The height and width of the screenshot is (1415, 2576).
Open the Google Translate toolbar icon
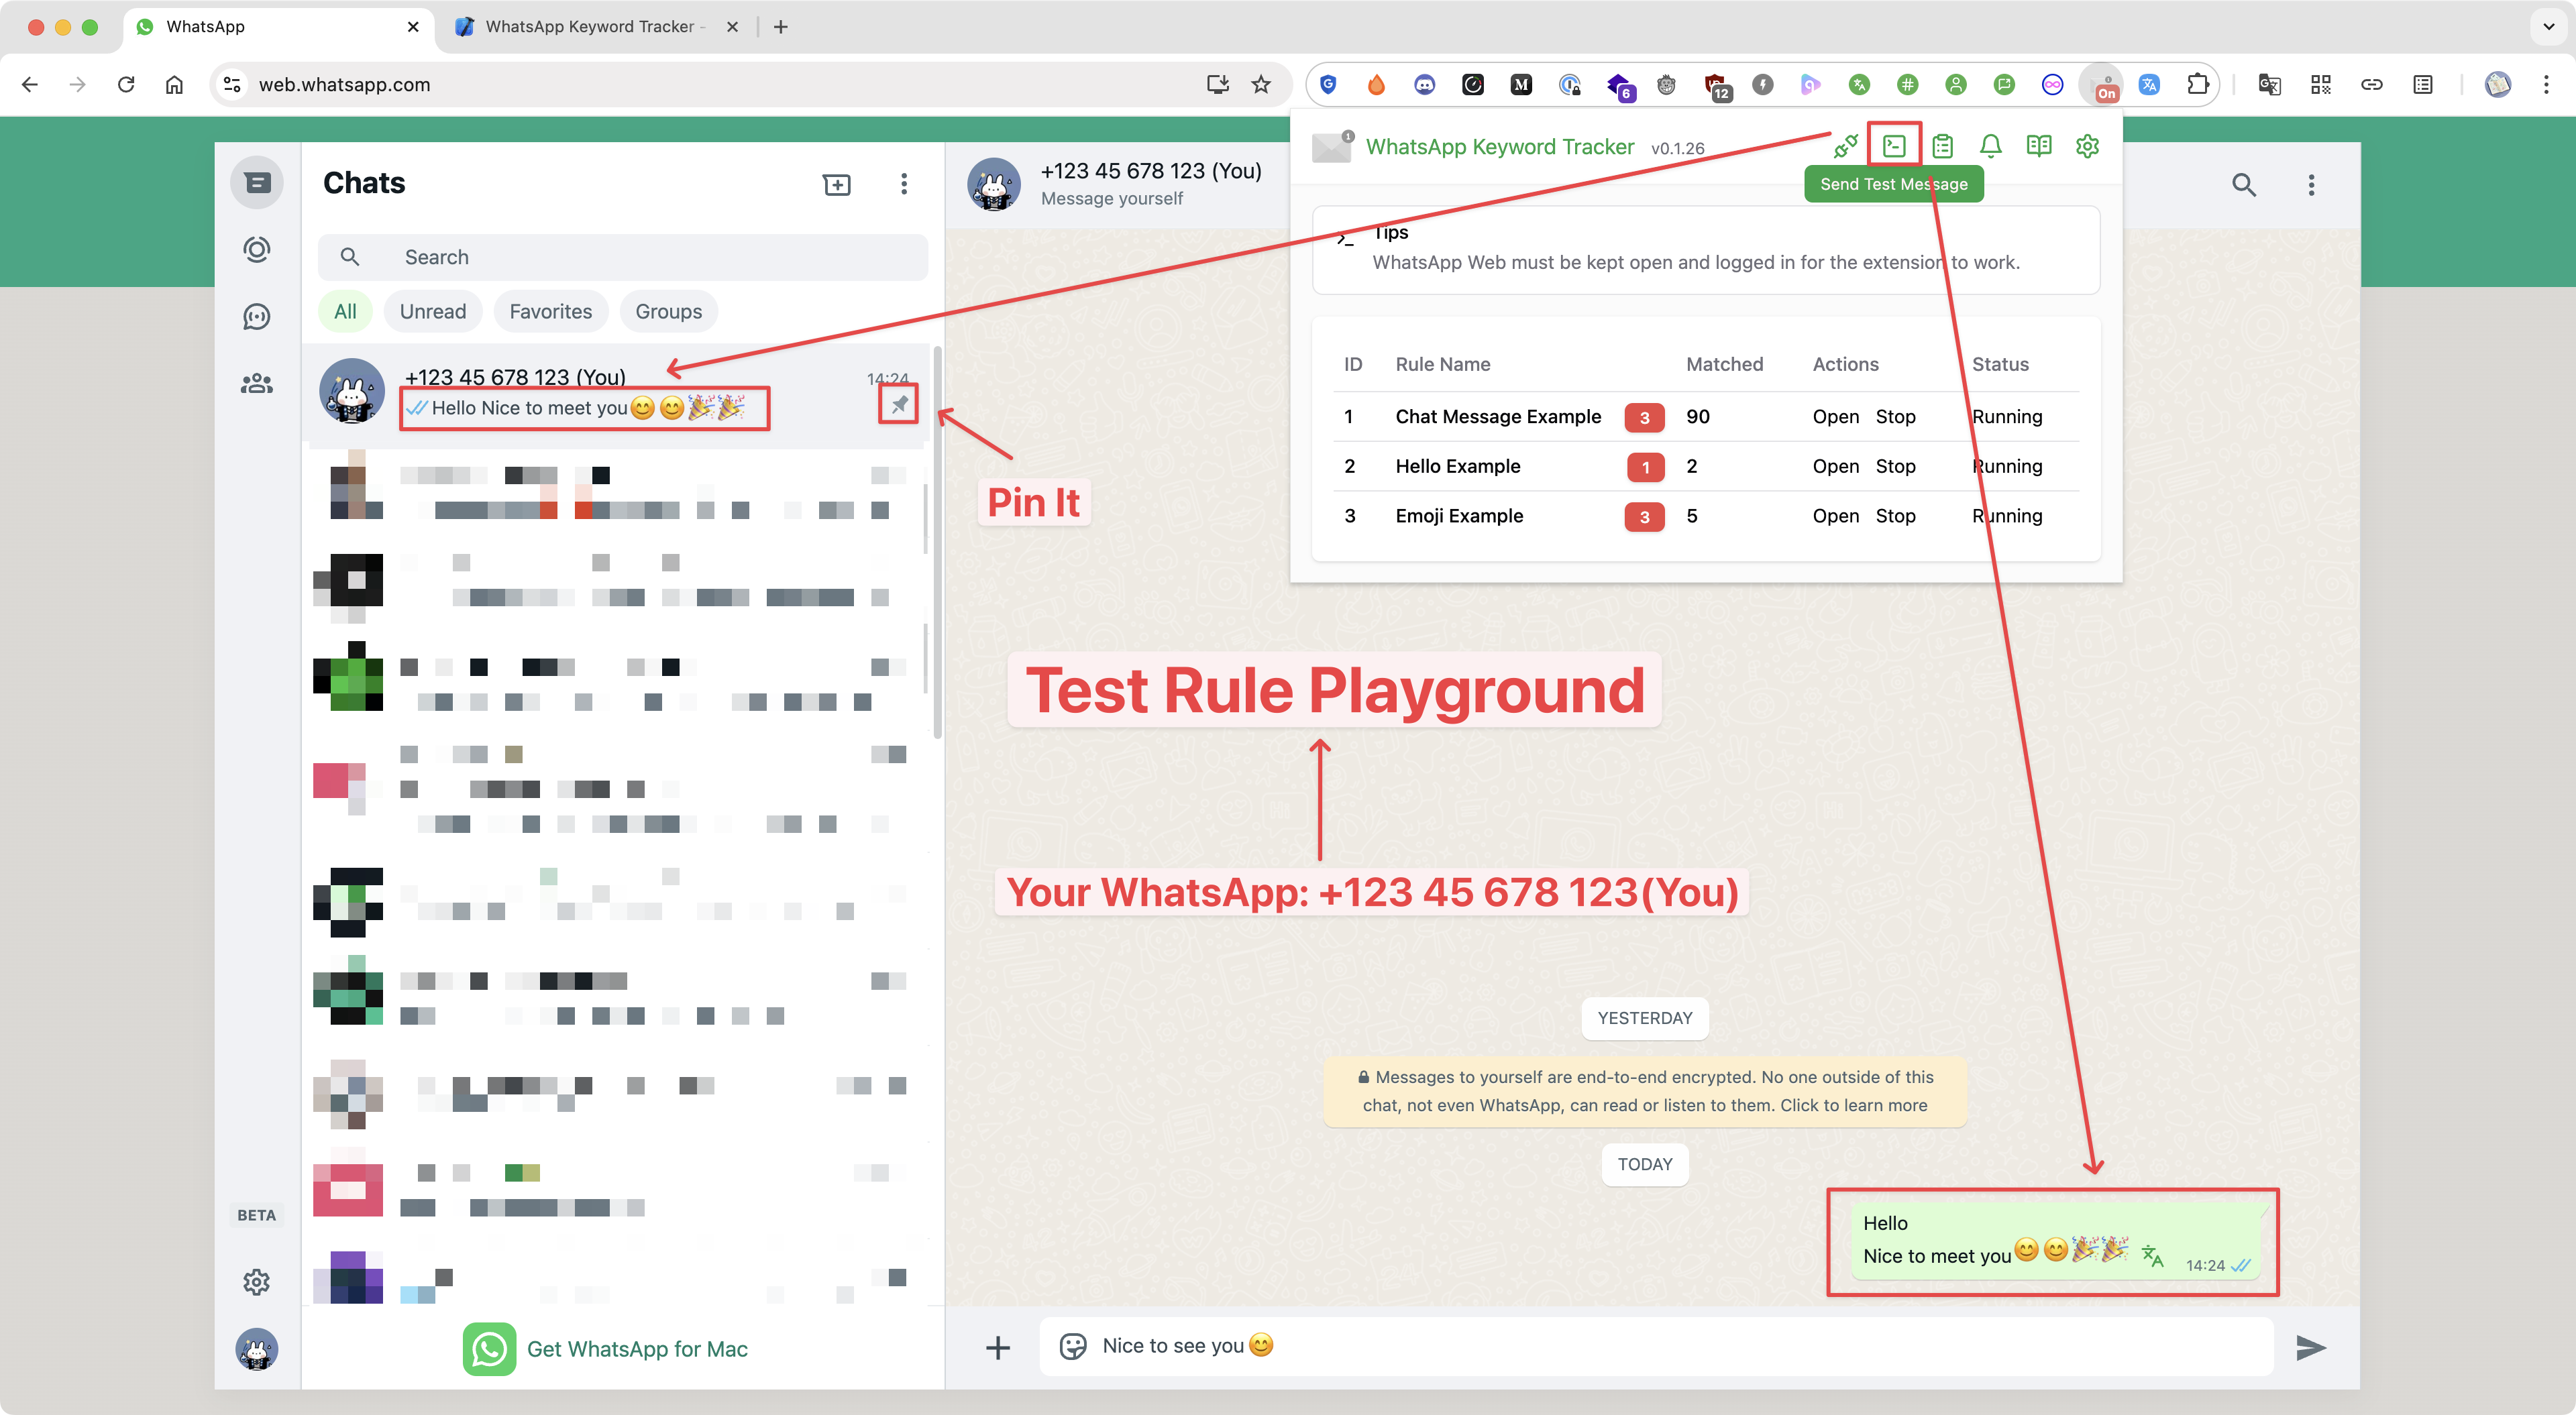2269,85
